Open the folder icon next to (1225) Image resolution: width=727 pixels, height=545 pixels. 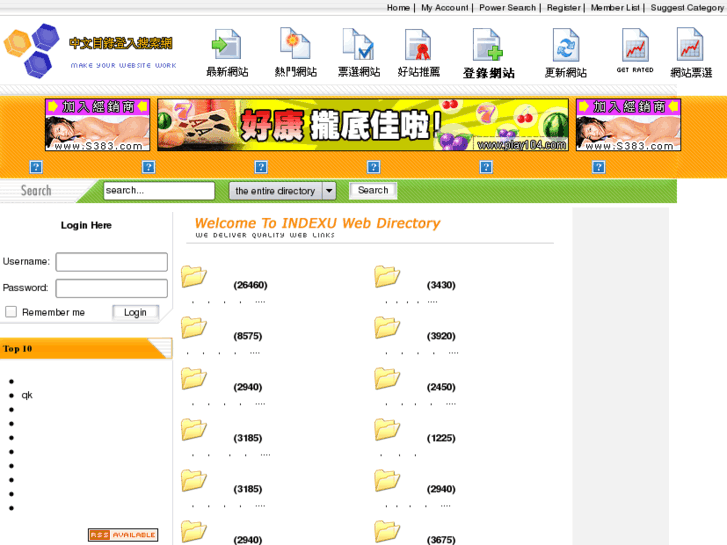pyautogui.click(x=387, y=430)
